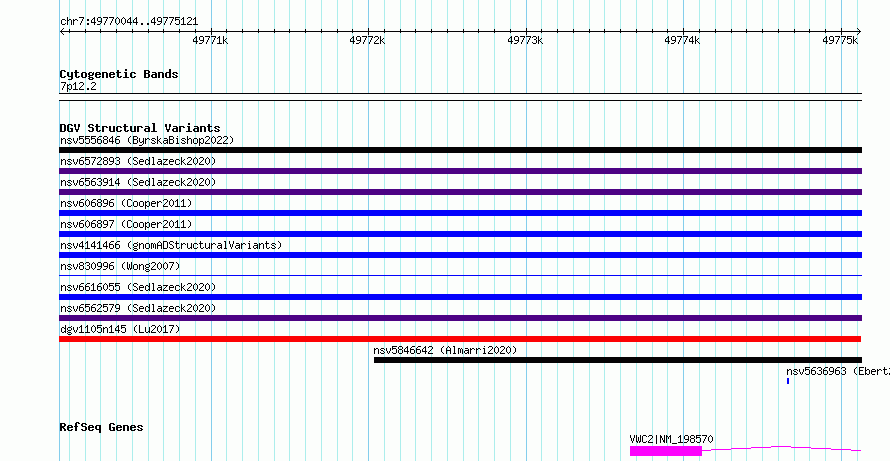Select the blue bar under nsv606896

[x=460, y=213]
